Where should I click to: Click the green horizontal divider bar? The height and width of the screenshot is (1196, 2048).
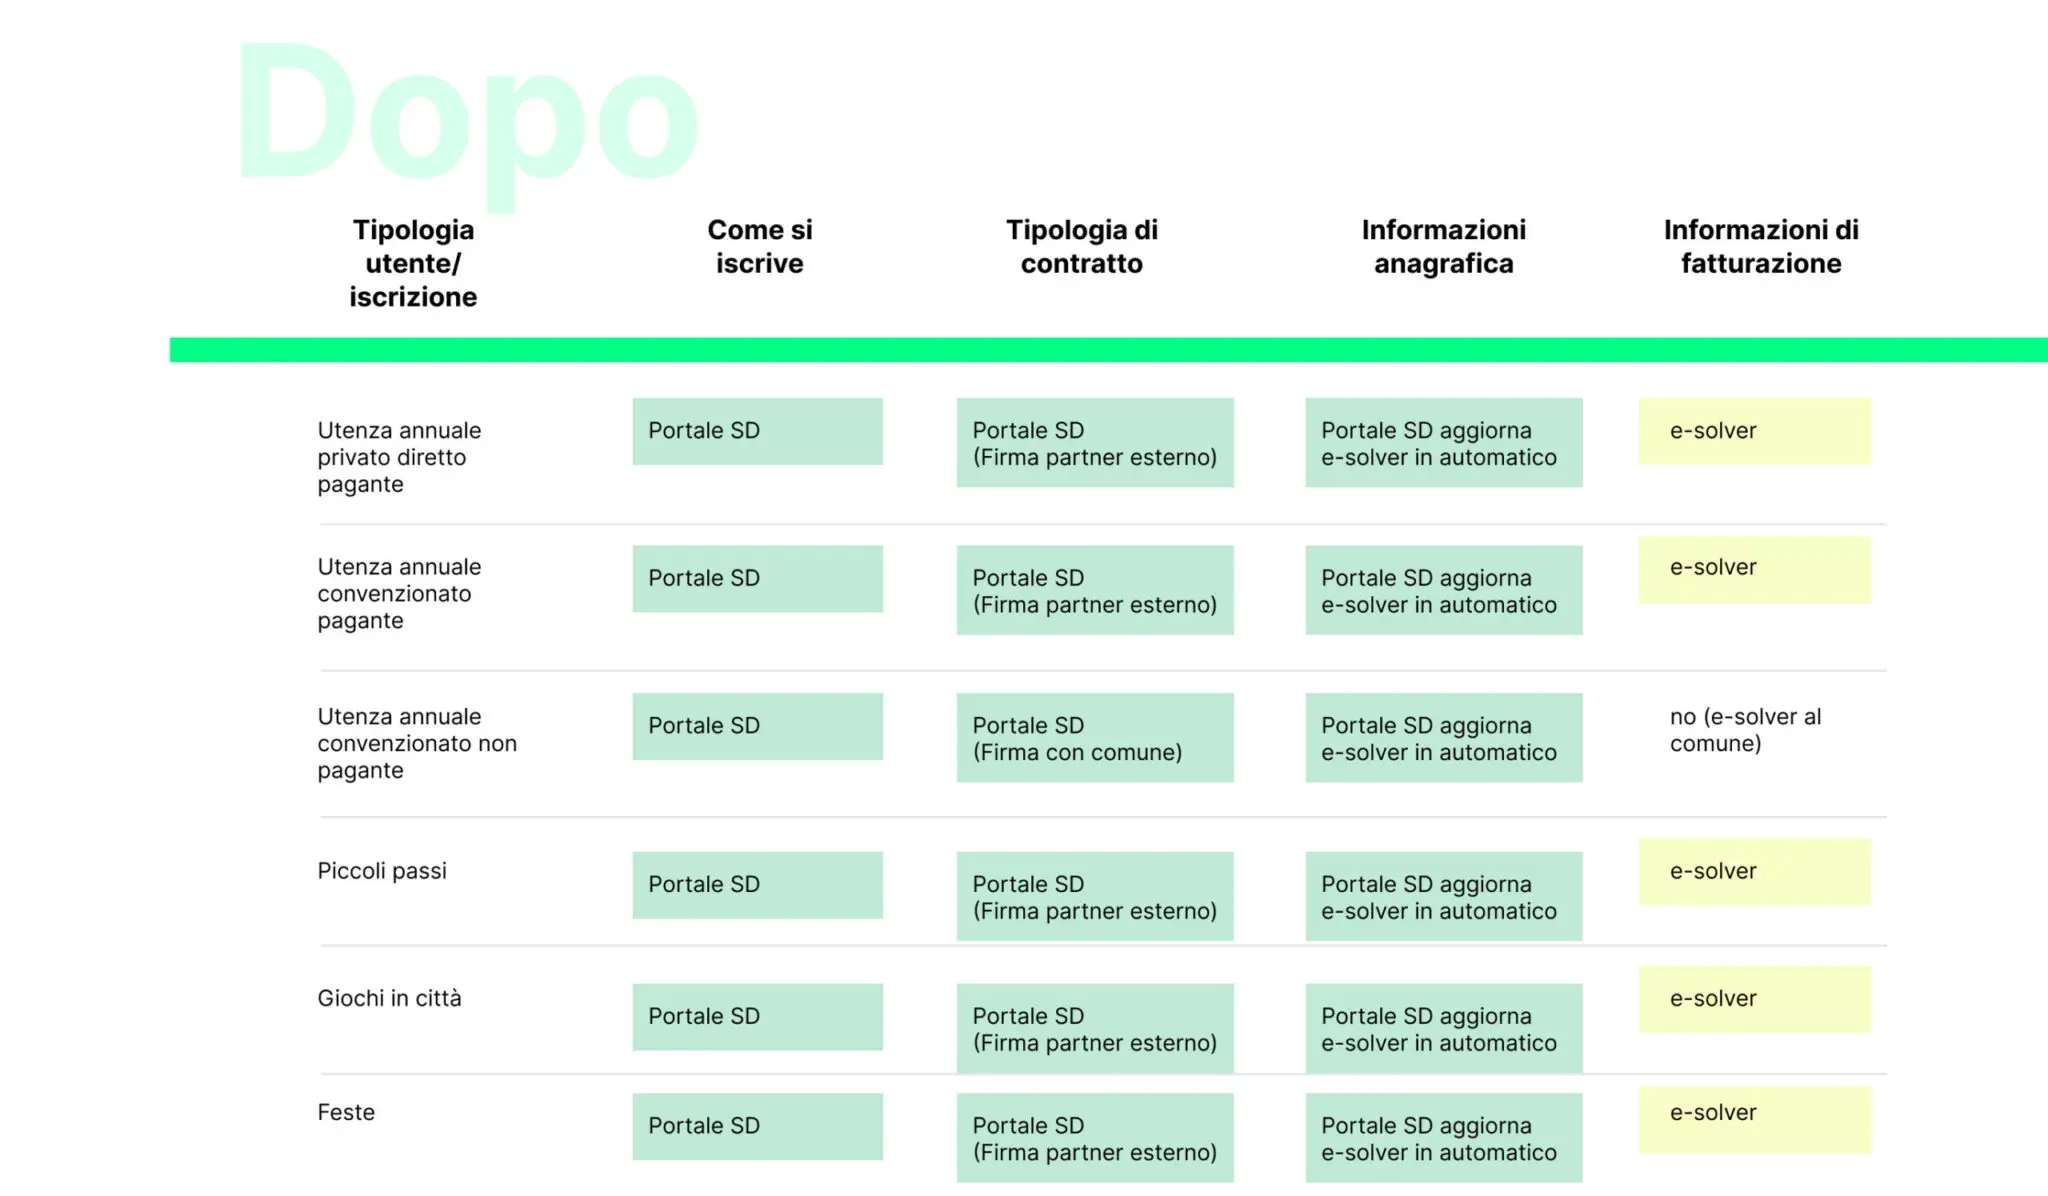(1109, 350)
